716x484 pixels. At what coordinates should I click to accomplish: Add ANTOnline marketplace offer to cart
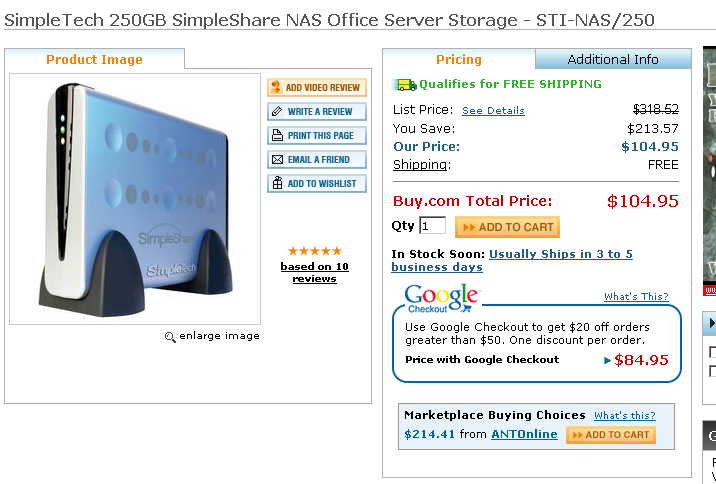point(611,435)
